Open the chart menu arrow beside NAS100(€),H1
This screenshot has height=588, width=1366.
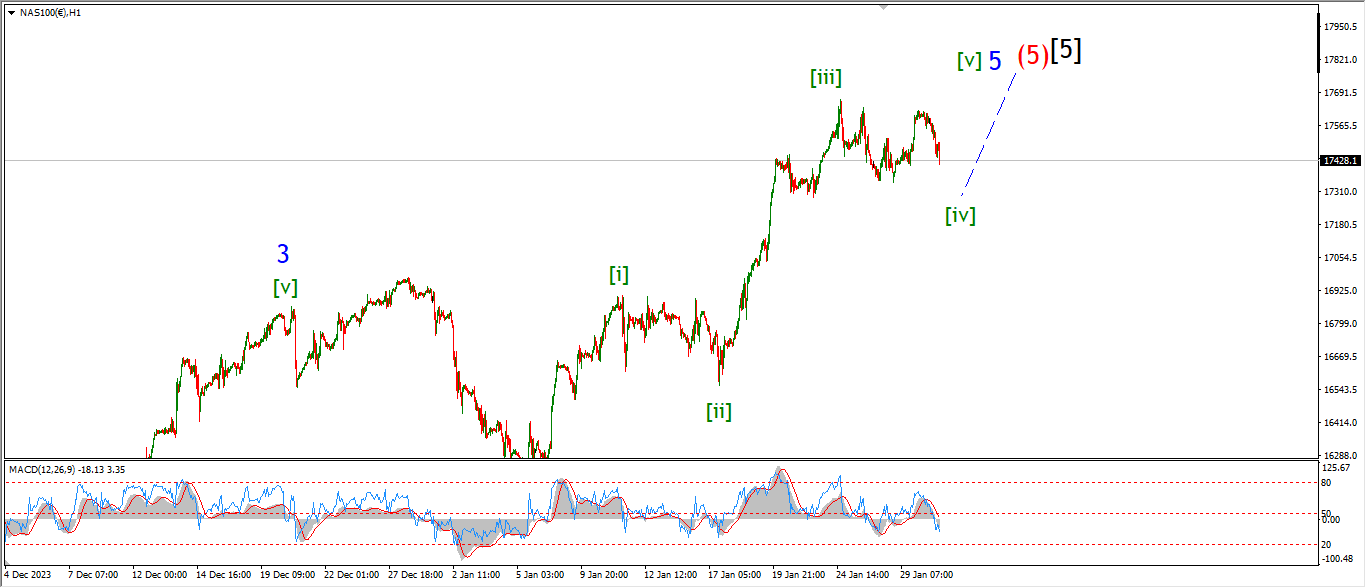click(x=11, y=13)
